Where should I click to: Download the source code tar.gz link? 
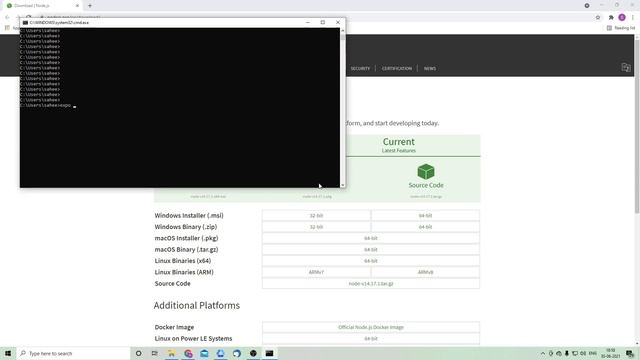371,284
